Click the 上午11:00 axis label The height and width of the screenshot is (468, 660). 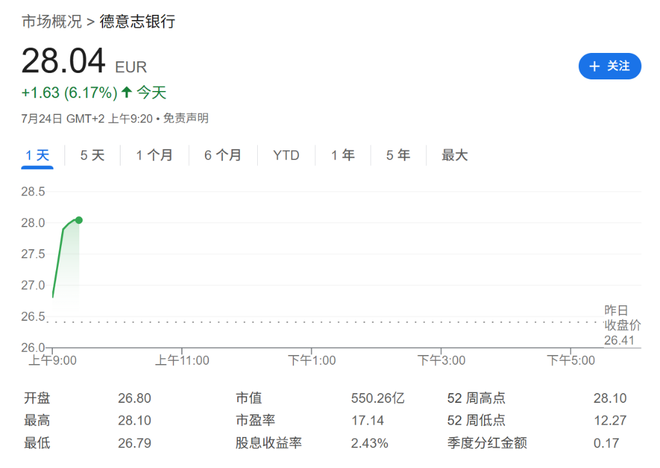[182, 361]
